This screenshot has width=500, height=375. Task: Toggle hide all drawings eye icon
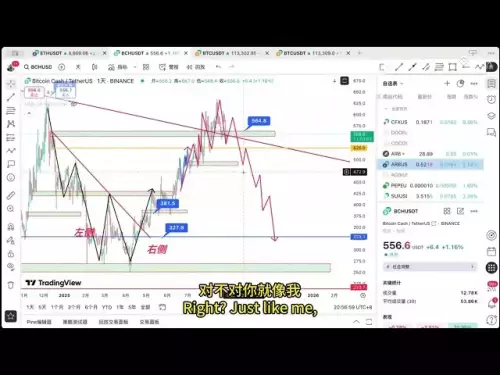pos(11,267)
